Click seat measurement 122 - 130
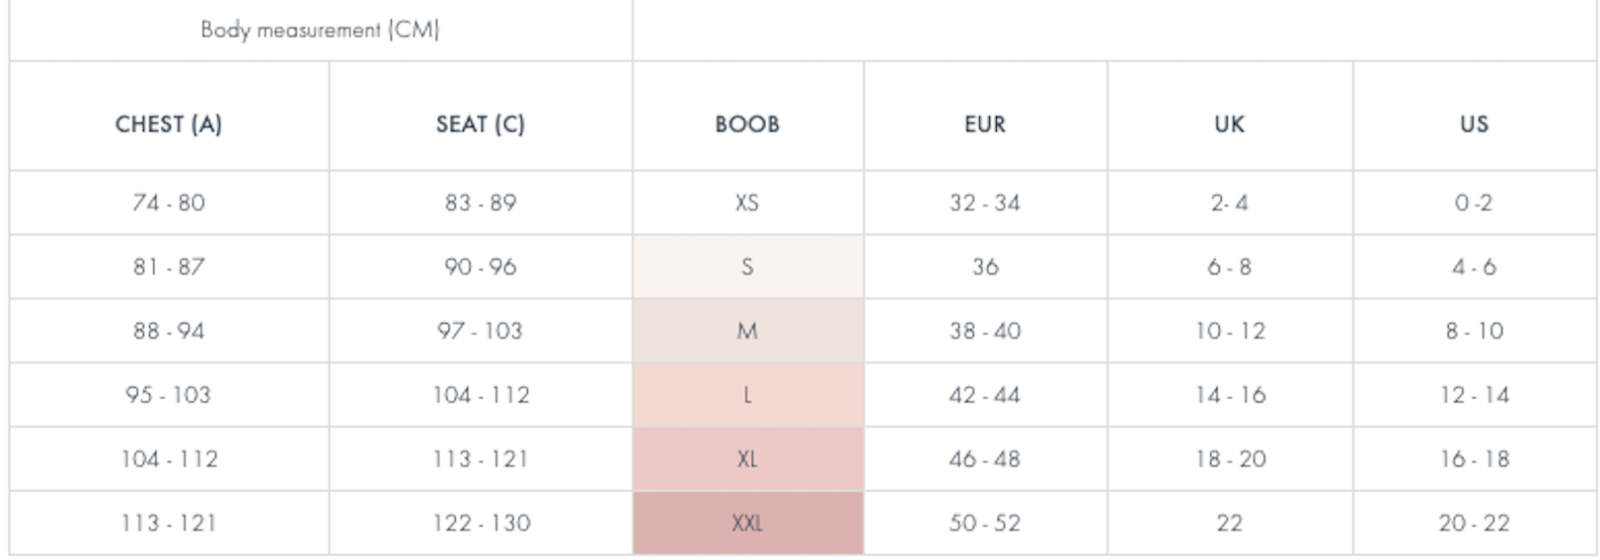Screen dimensions: 1600x560 click(480, 523)
